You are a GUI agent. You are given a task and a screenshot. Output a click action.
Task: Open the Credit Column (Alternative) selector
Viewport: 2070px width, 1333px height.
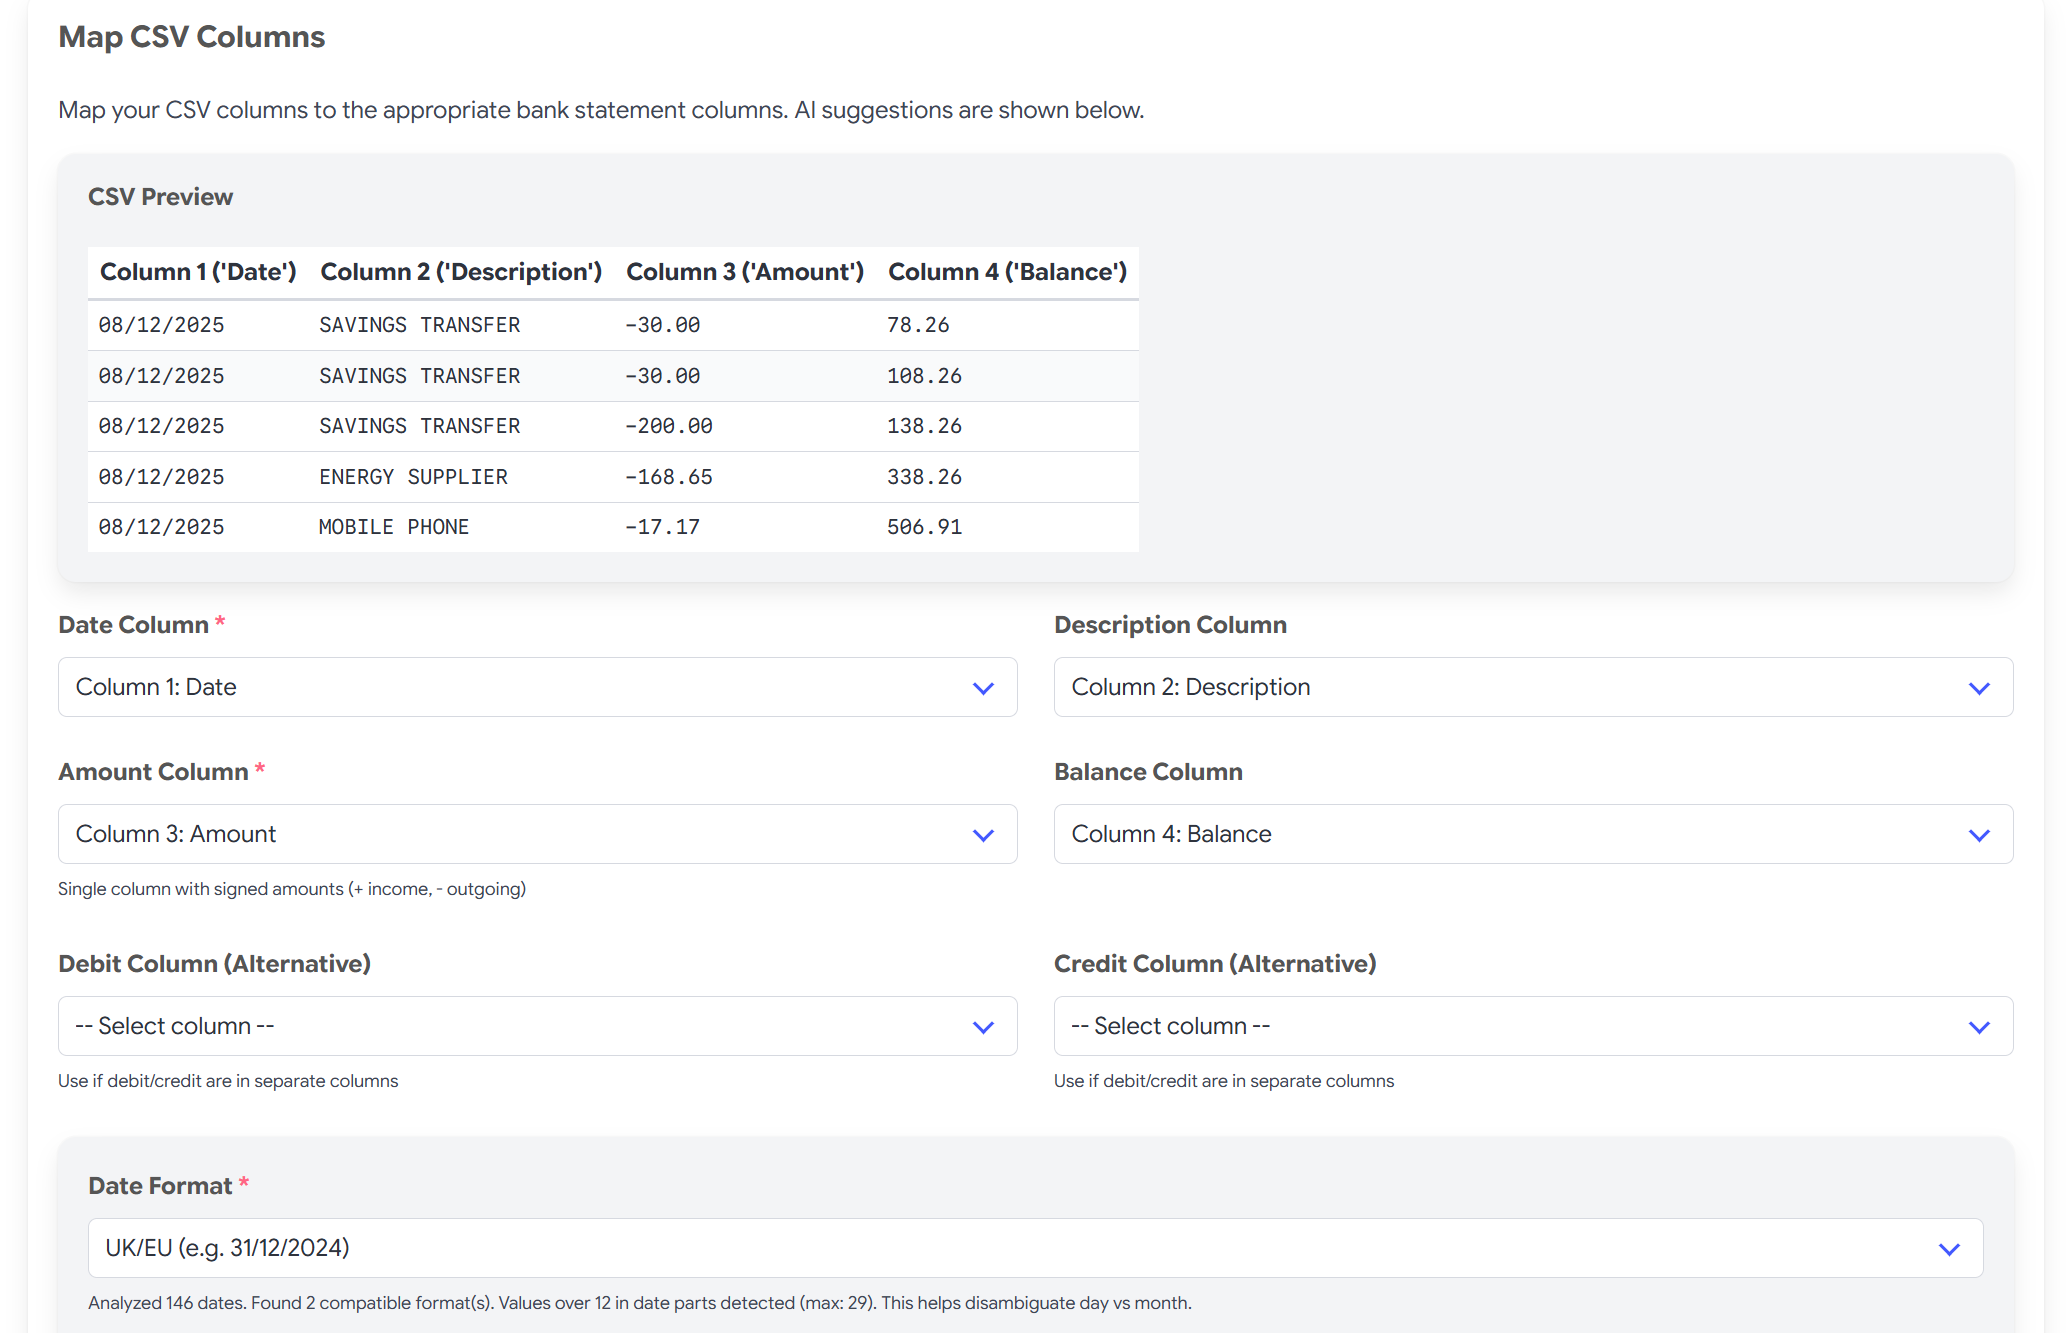pyautogui.click(x=1532, y=1025)
